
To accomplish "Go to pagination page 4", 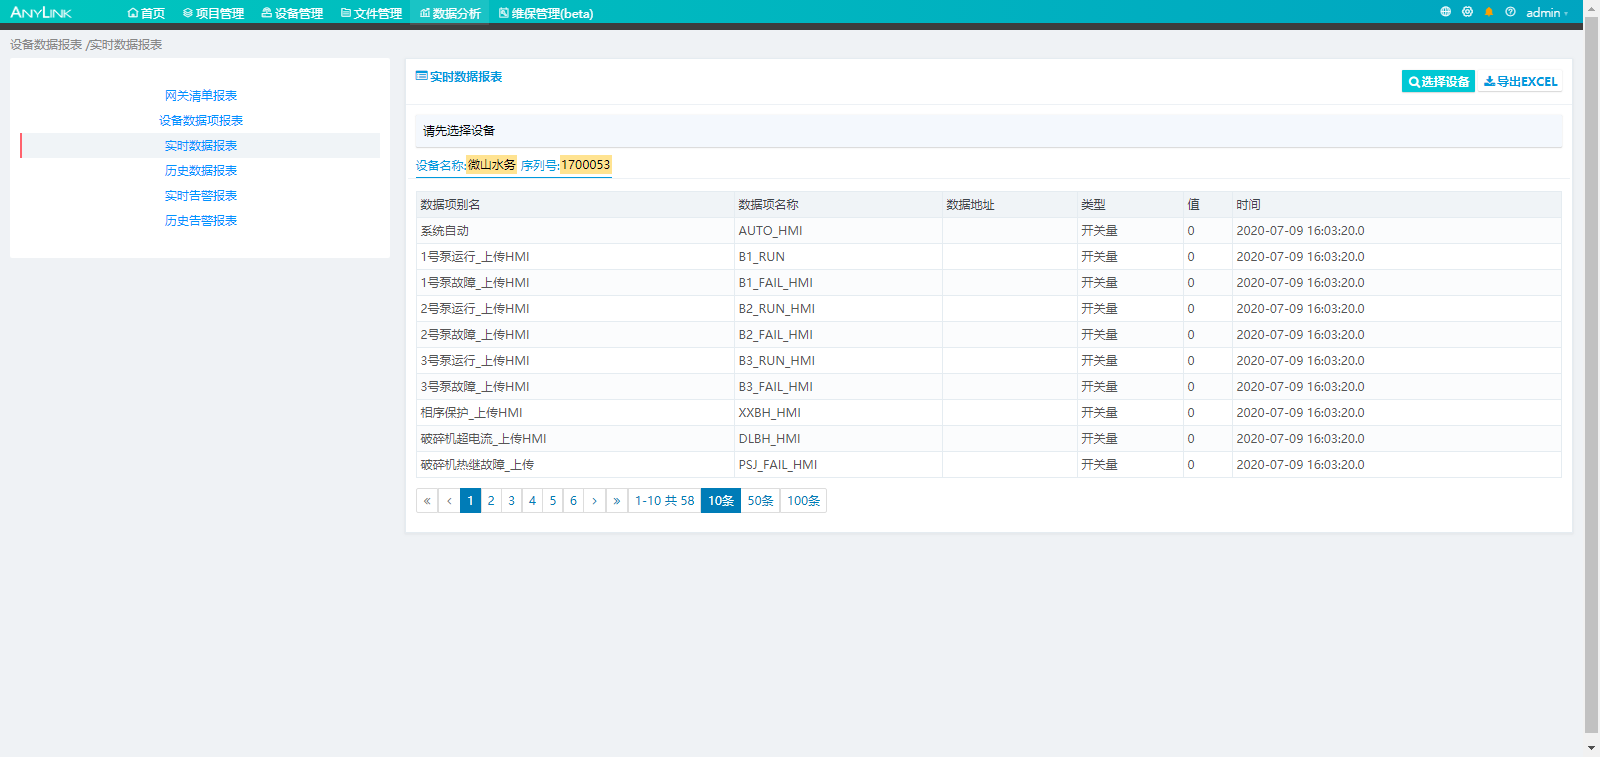I will coord(532,501).
